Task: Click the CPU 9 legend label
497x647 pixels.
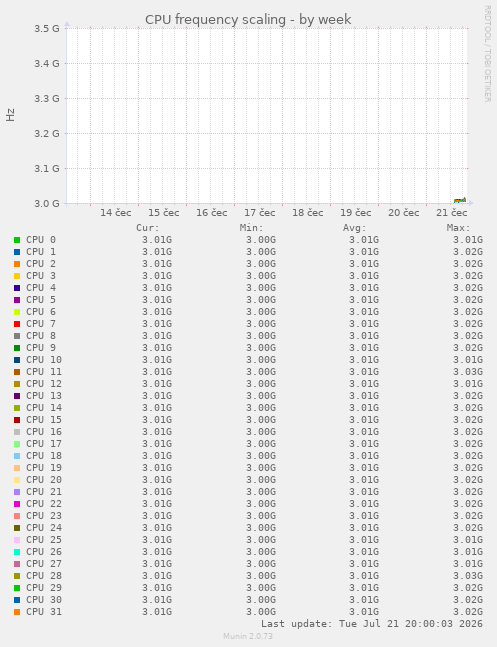Action: 41,348
